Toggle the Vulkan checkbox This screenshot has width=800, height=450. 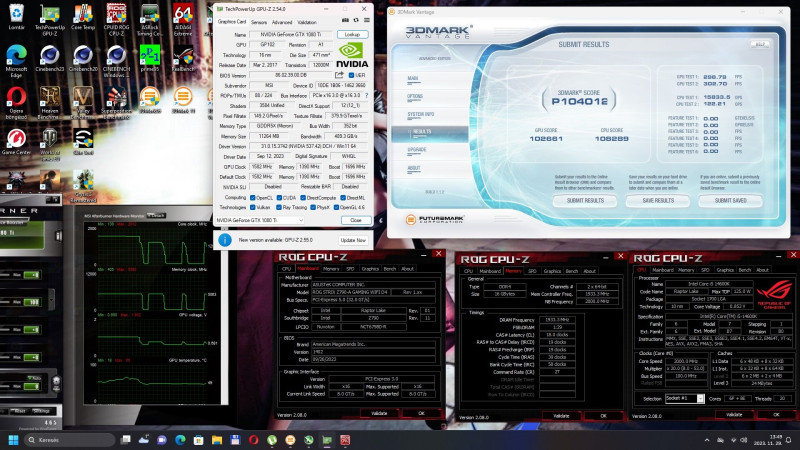[253, 207]
